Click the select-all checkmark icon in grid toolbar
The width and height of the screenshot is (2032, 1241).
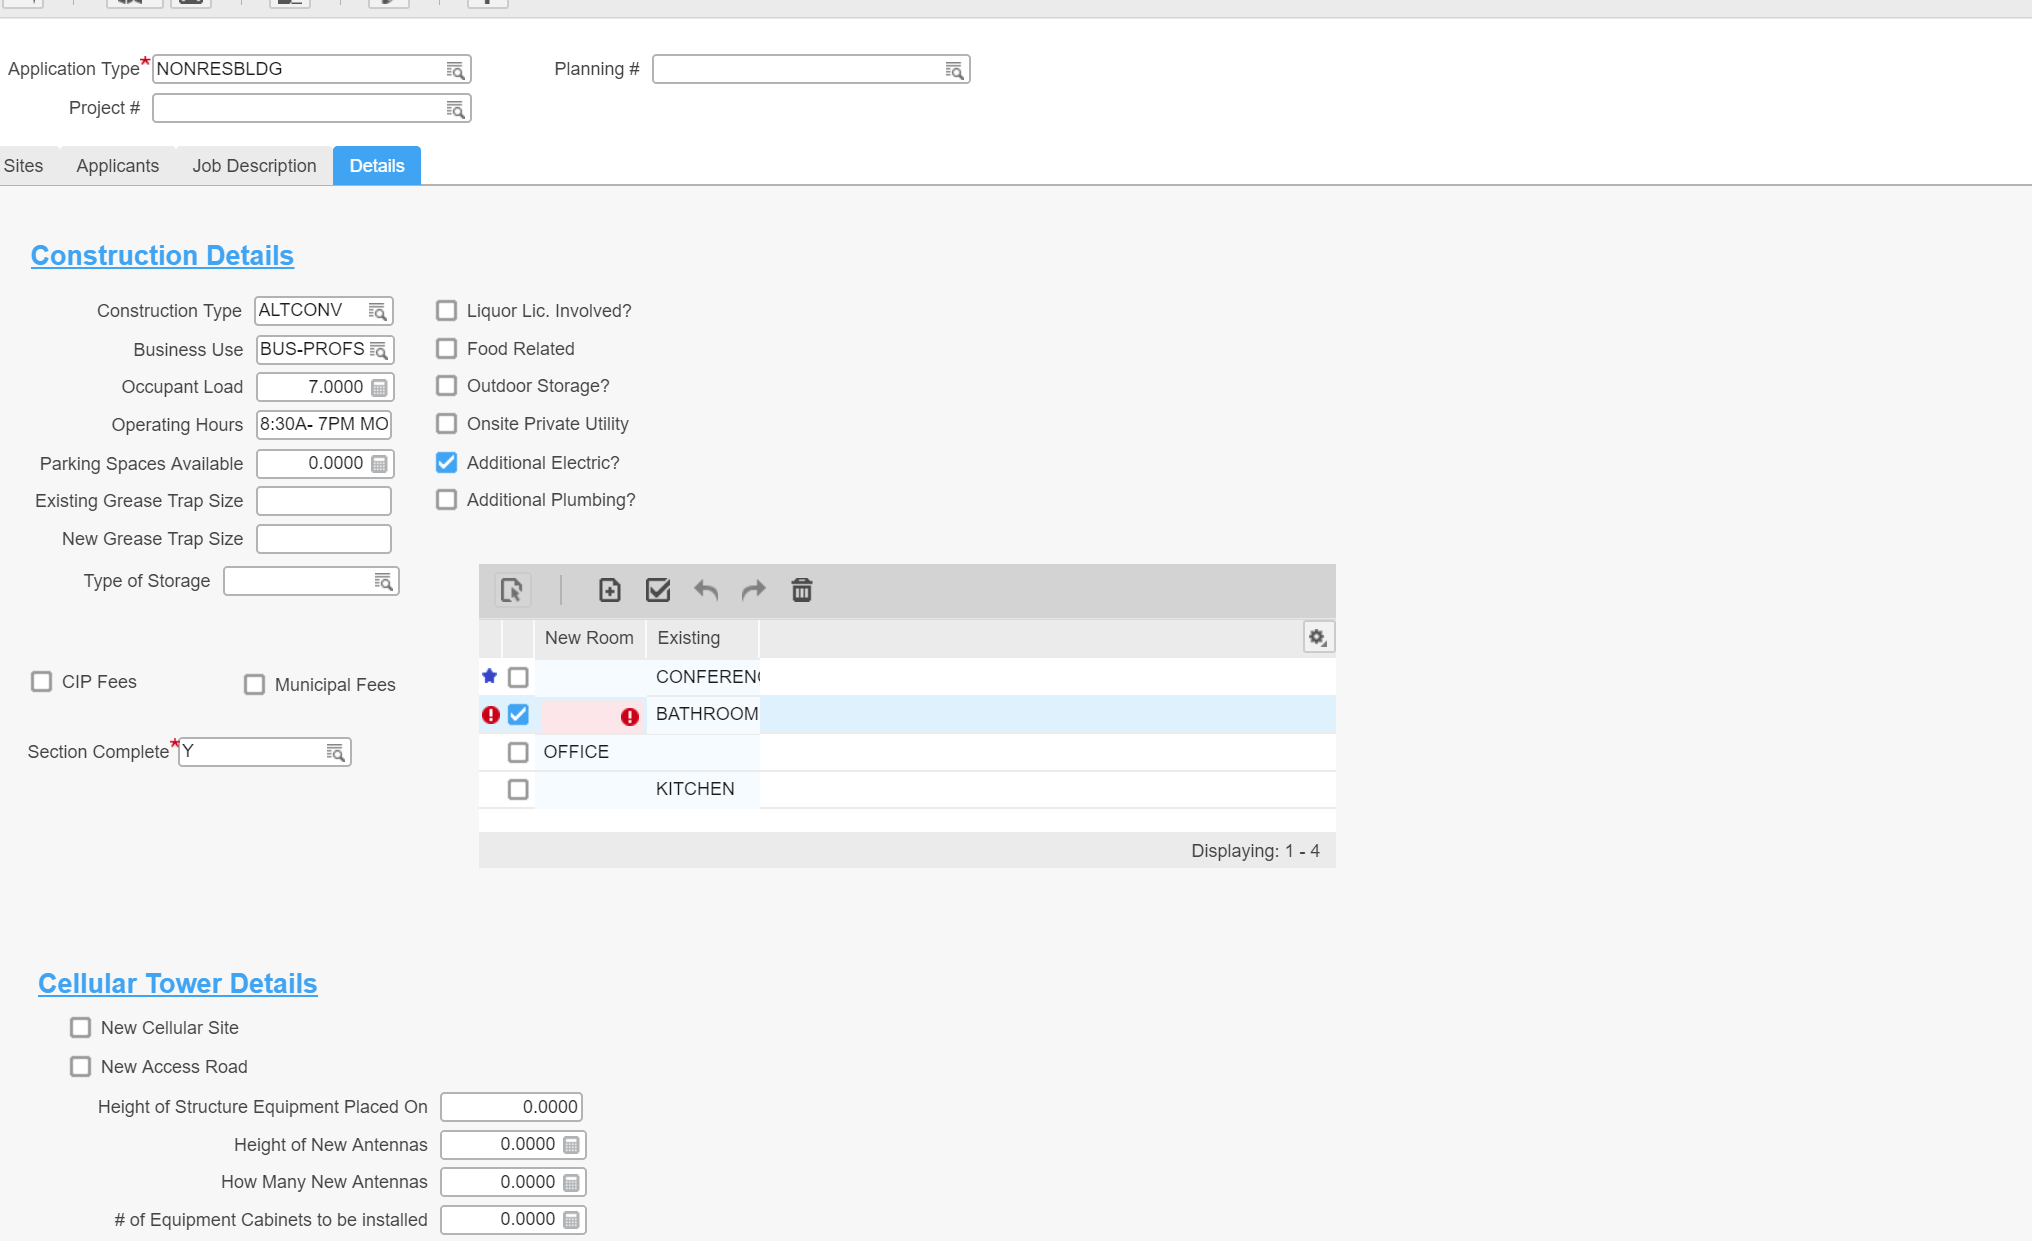coord(658,590)
